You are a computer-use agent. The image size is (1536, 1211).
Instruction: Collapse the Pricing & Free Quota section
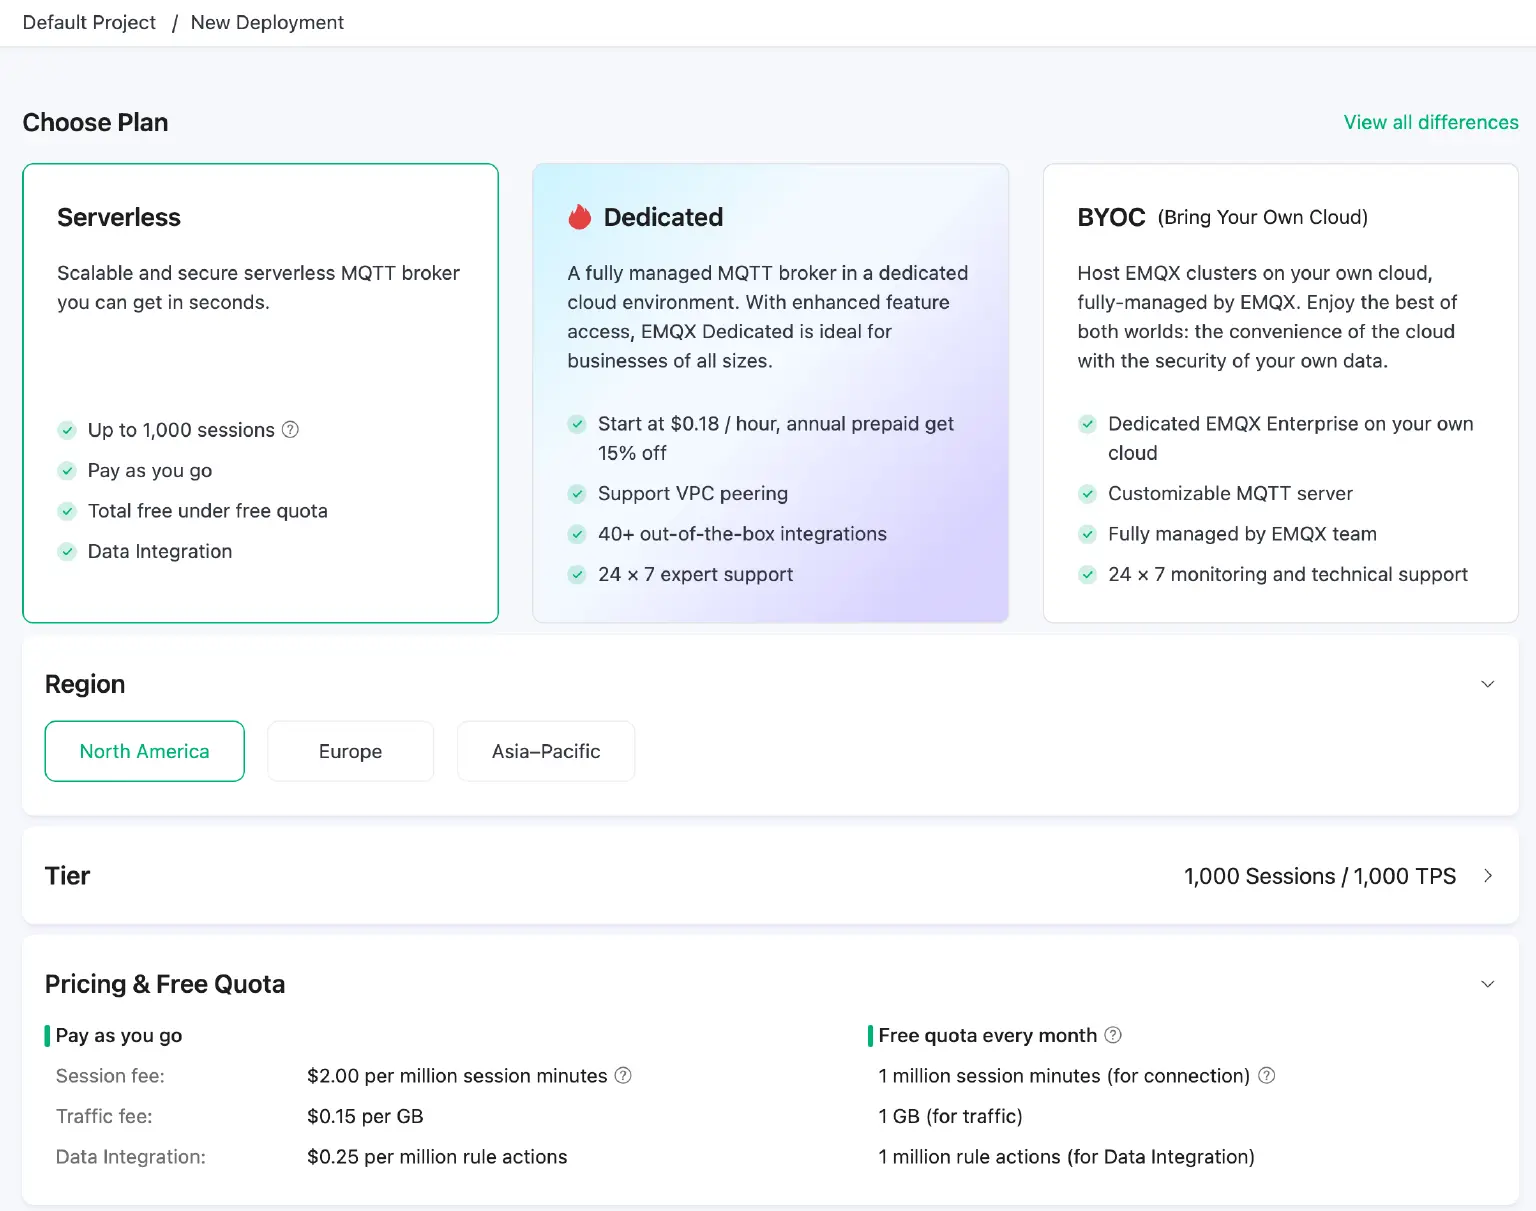click(1487, 984)
